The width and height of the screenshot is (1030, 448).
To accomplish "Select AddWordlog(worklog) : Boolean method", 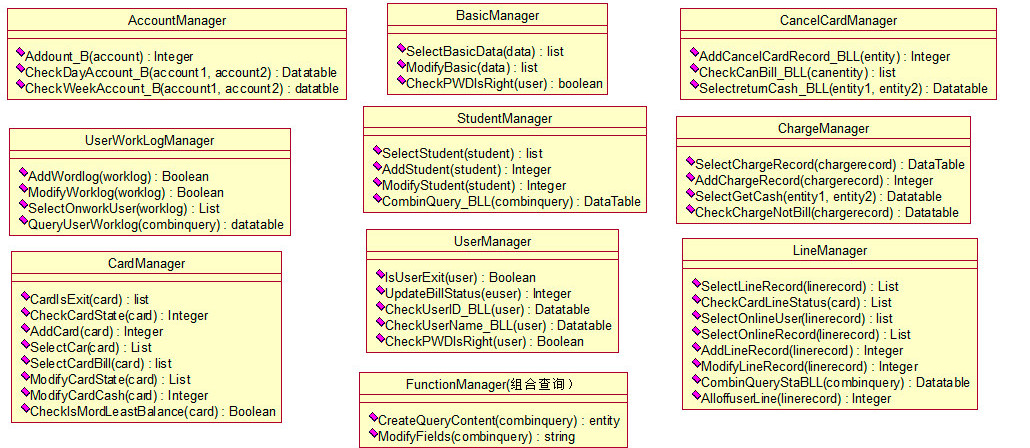I will [118, 176].
